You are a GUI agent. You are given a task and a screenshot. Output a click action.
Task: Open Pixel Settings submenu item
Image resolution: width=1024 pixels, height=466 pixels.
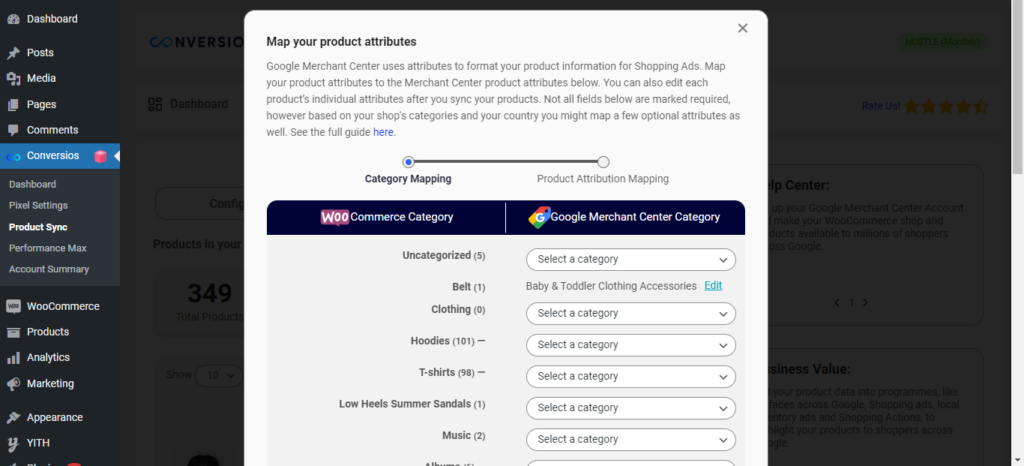pyautogui.click(x=39, y=205)
